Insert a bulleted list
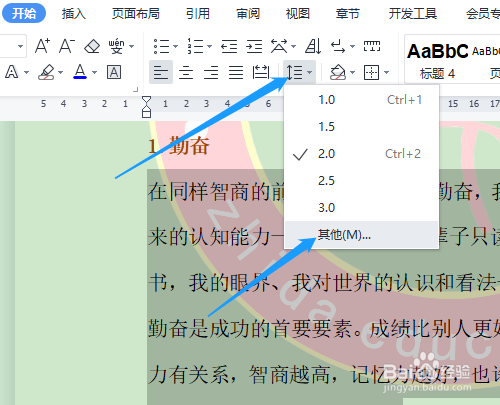Screen dimensions: 500x405 pyautogui.click(x=161, y=46)
